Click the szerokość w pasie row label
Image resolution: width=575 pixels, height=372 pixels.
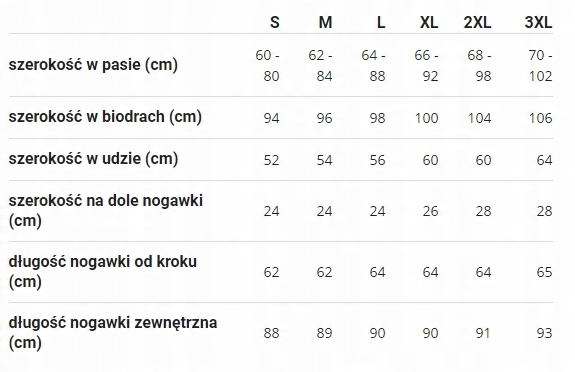pos(93,65)
